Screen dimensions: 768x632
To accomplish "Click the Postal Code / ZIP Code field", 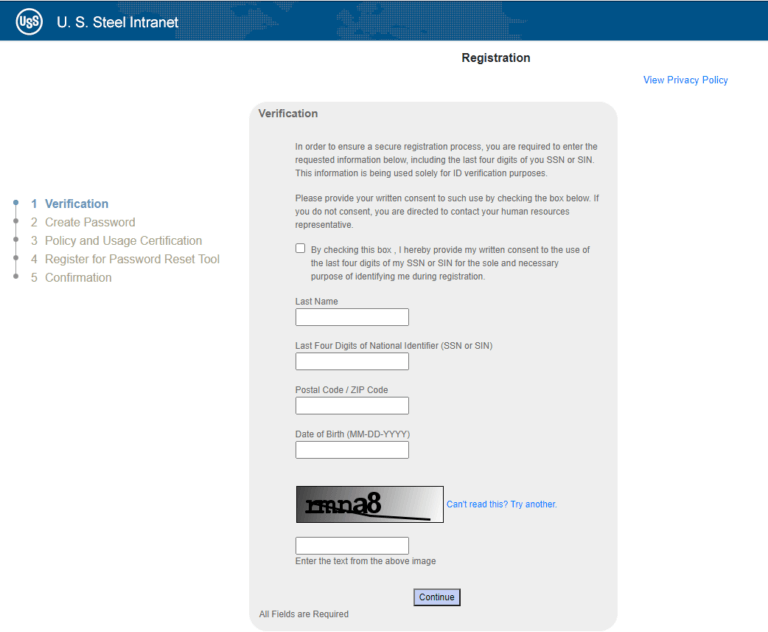I will (352, 405).
